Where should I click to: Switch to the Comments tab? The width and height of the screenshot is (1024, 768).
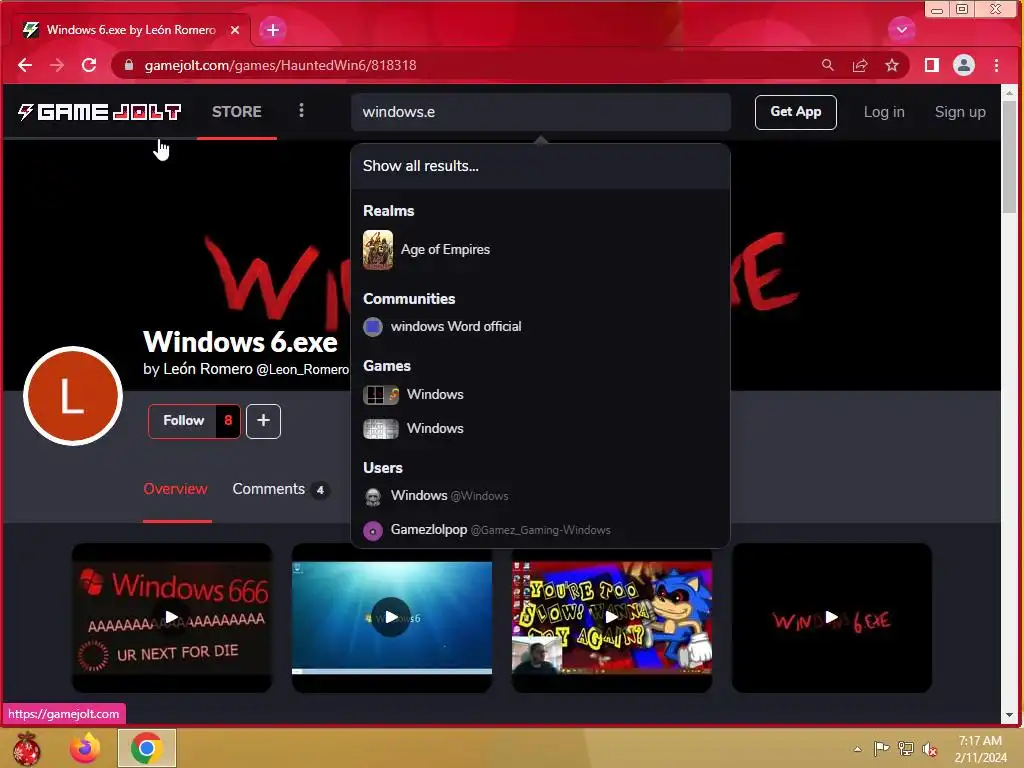[x=281, y=489]
